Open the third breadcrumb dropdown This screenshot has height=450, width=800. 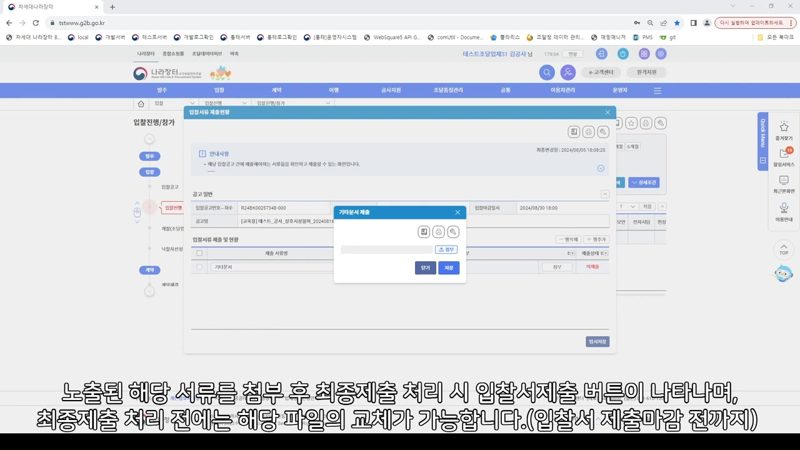coord(293,103)
